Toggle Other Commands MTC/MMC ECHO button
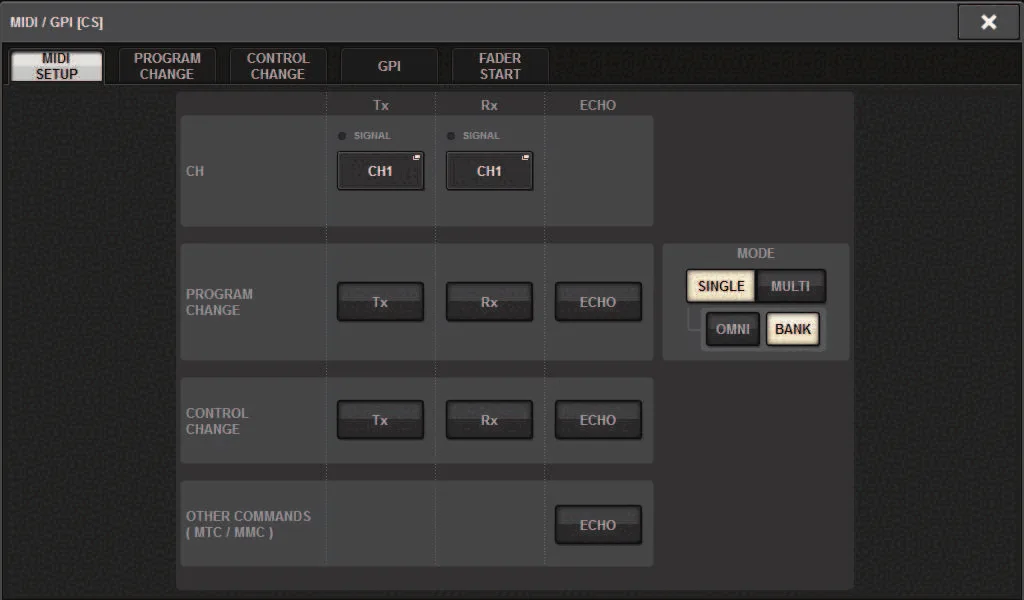The image size is (1024, 600). click(598, 525)
